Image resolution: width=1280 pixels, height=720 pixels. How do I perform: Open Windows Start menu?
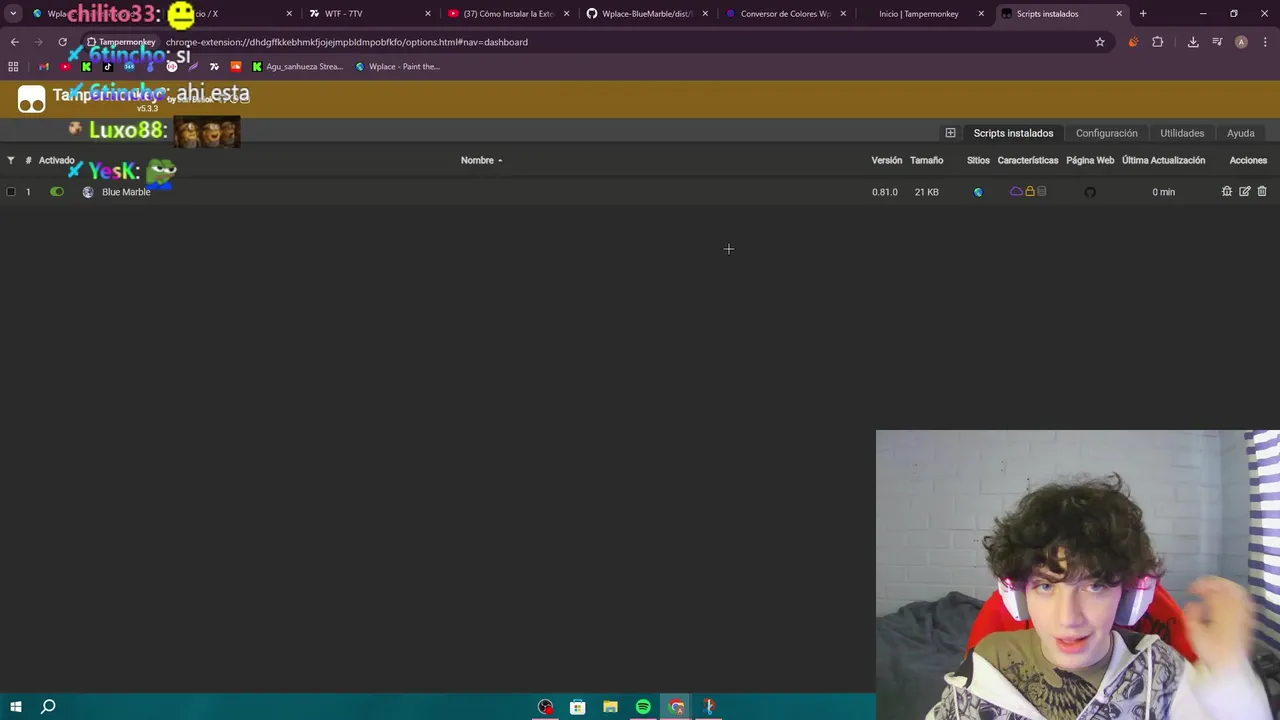click(16, 707)
